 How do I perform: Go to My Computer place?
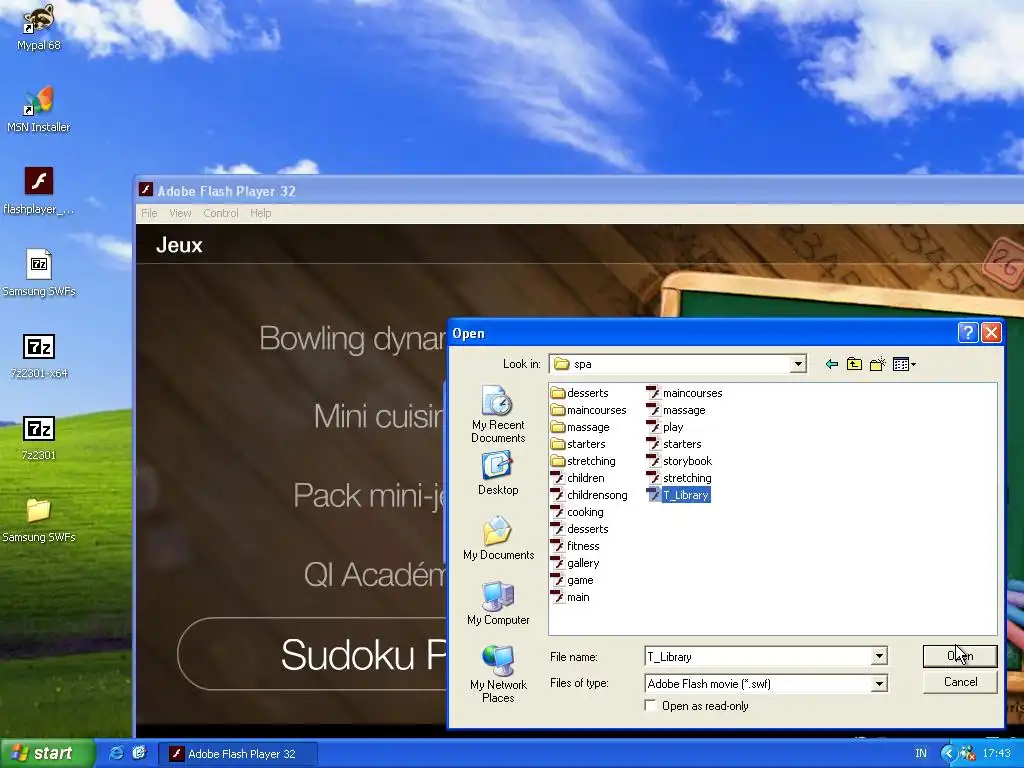coord(498,604)
